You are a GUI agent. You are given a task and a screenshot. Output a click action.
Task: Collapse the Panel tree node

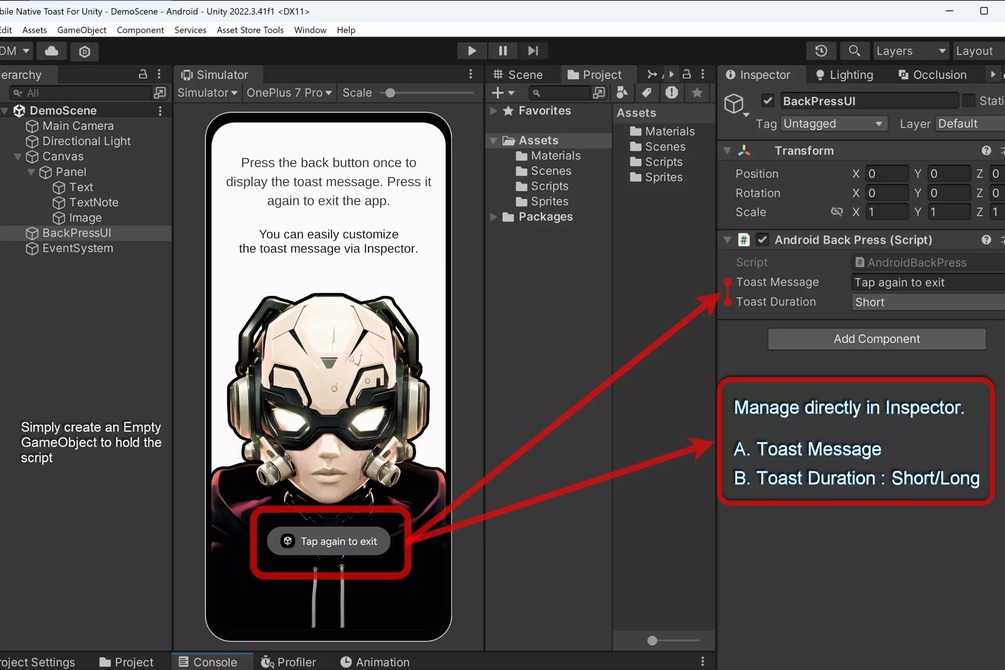tap(31, 172)
